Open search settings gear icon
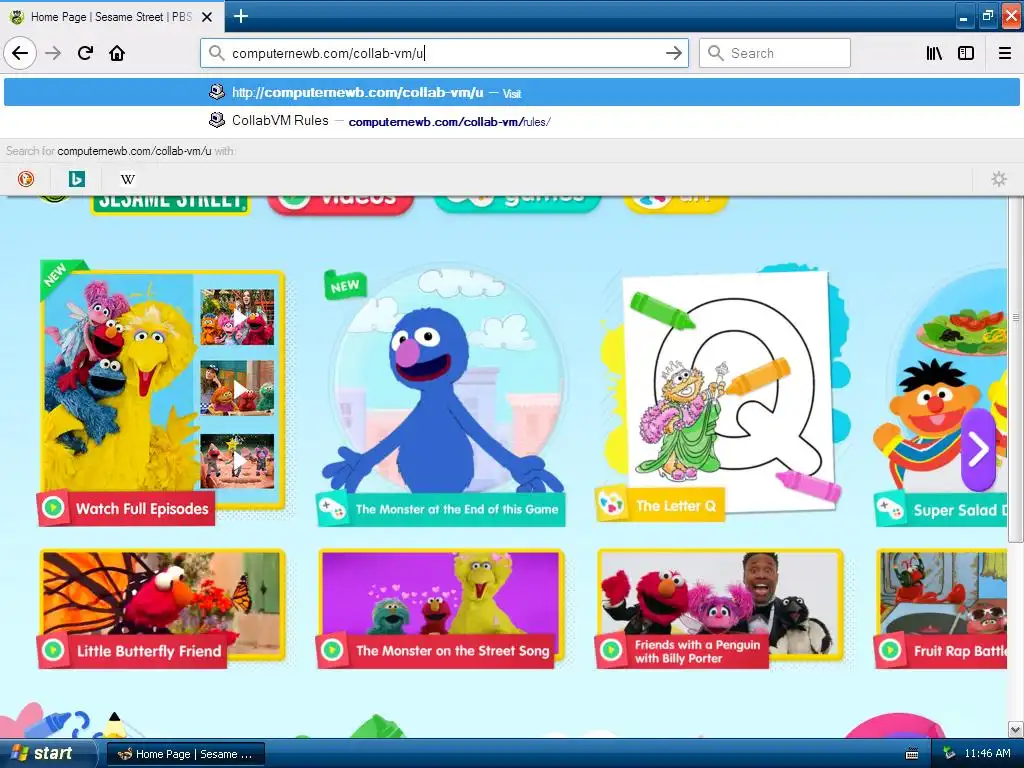The image size is (1024, 768). (x=999, y=179)
